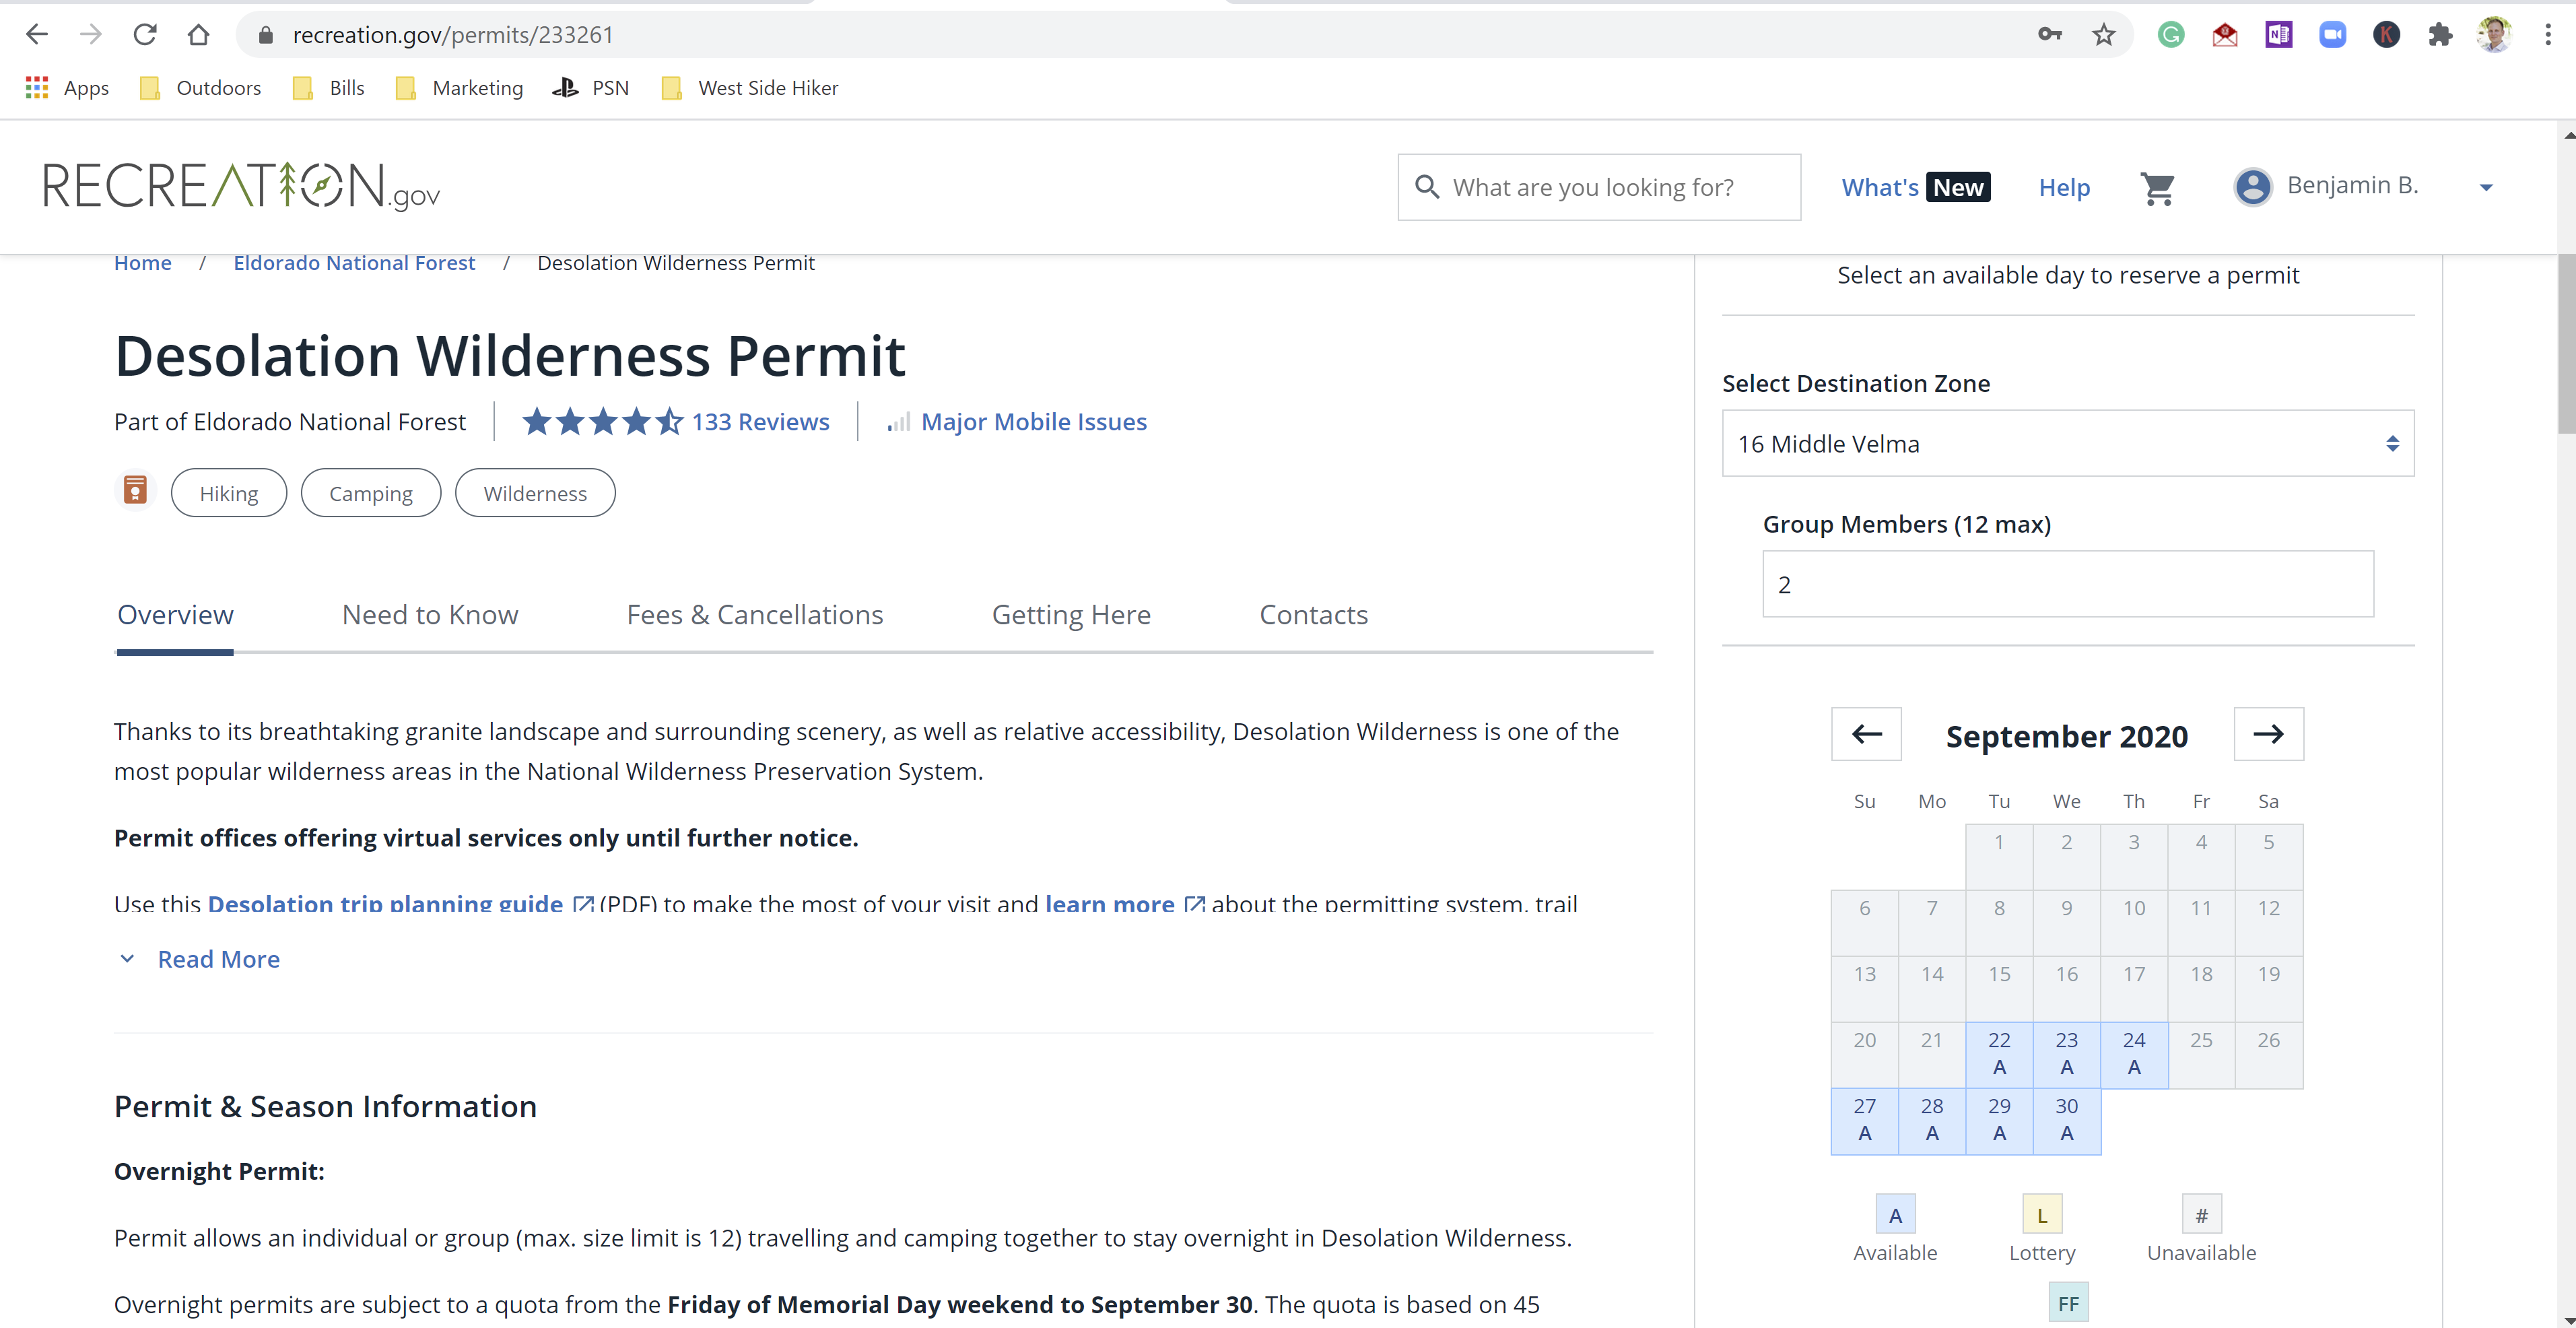The width and height of the screenshot is (2576, 1328).
Task: Select the Wilderness tag
Action: pyautogui.click(x=535, y=493)
